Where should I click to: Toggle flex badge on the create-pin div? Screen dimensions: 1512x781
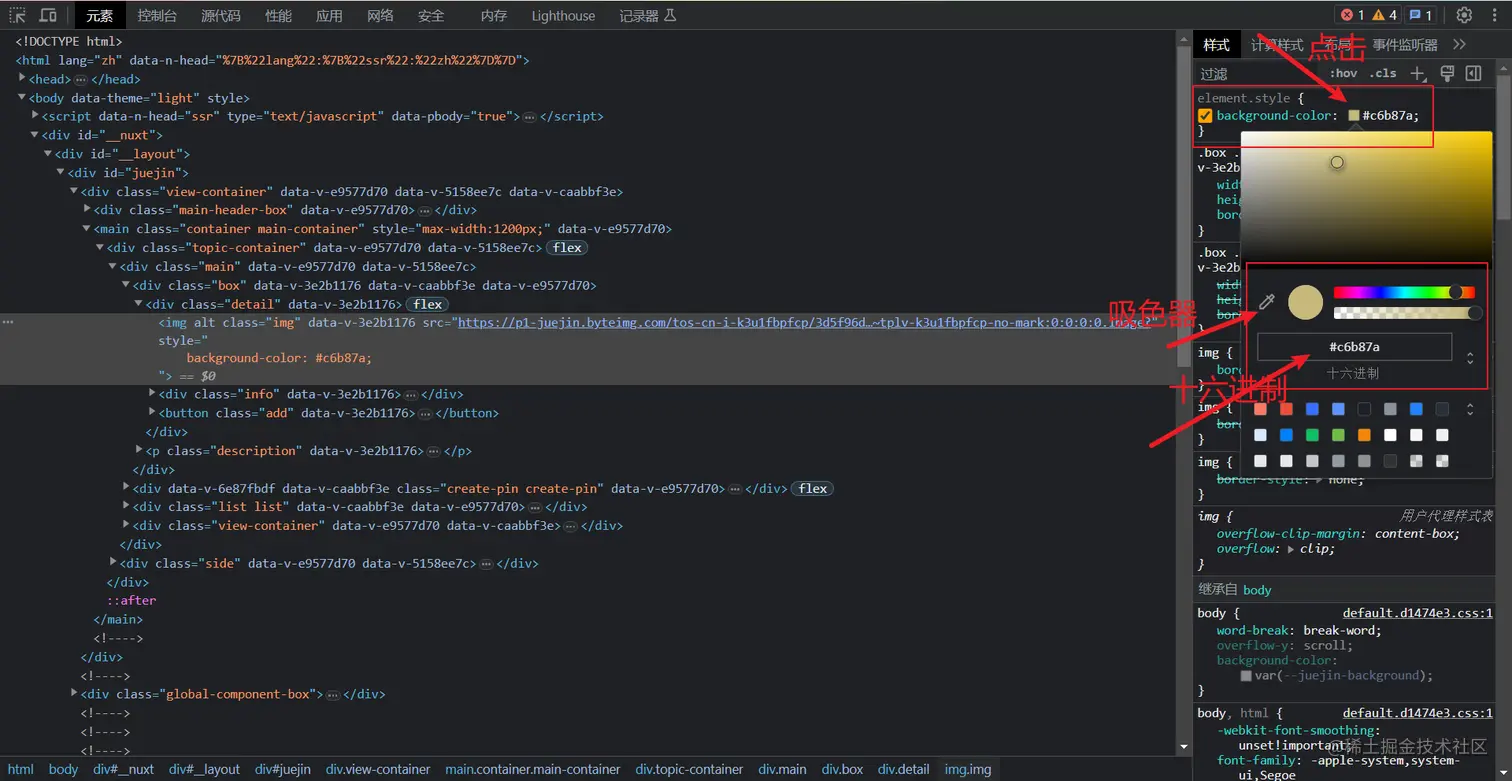click(812, 489)
